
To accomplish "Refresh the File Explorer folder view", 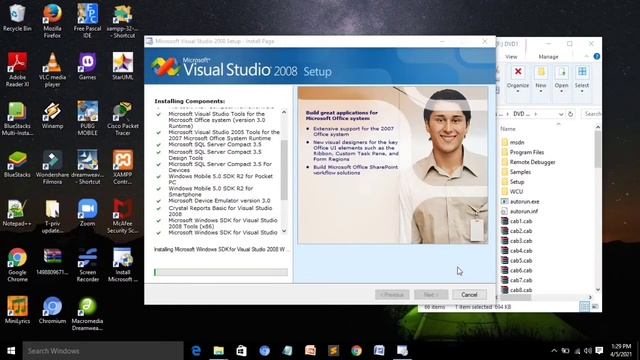I will tap(571, 114).
